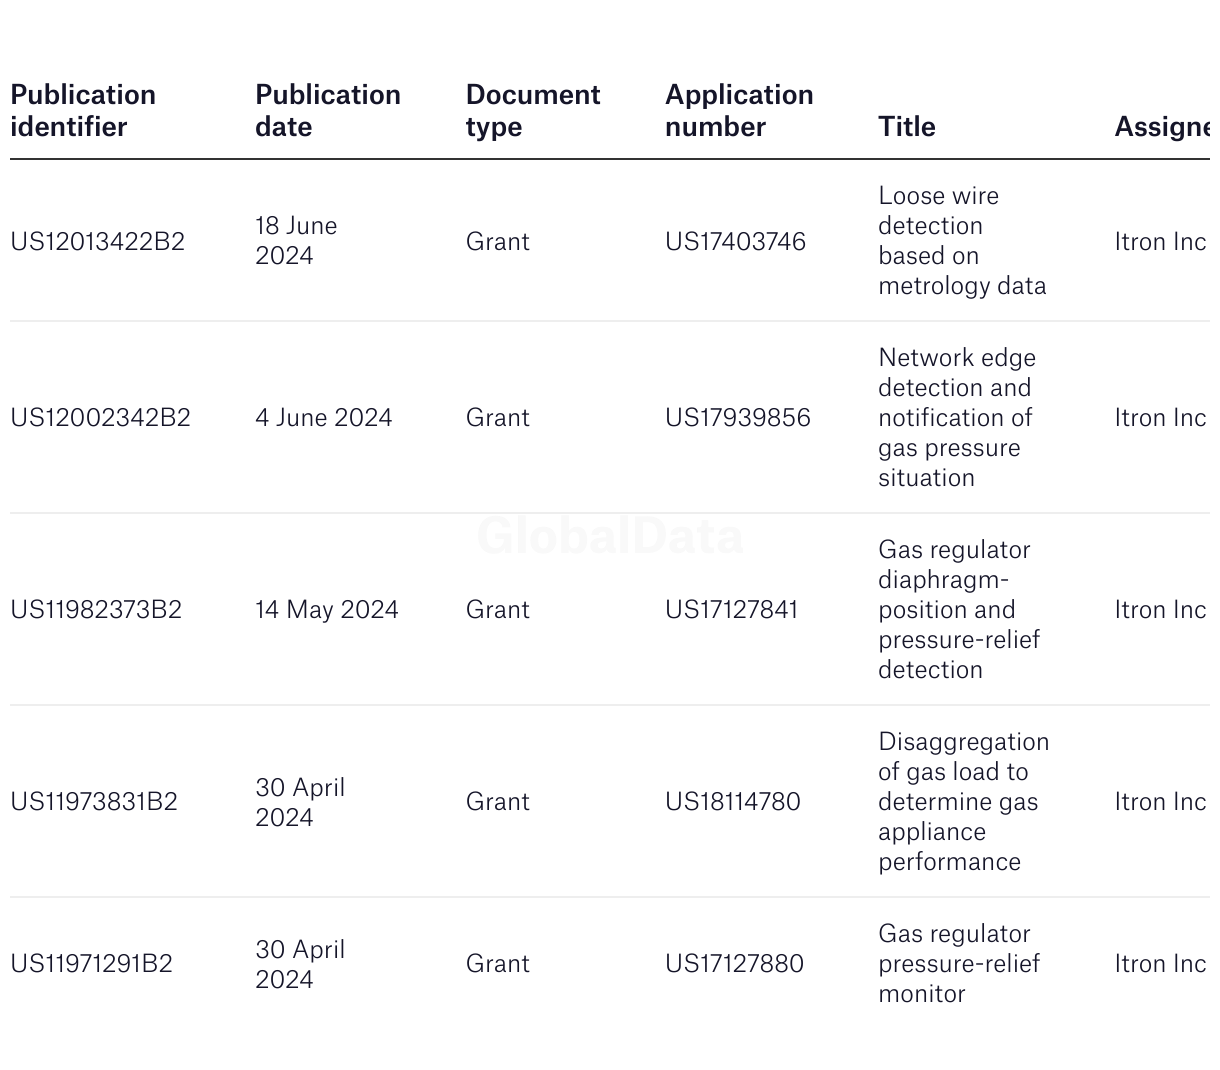Open publication US12002342B2
This screenshot has height=1070, width=1220.
(100, 418)
